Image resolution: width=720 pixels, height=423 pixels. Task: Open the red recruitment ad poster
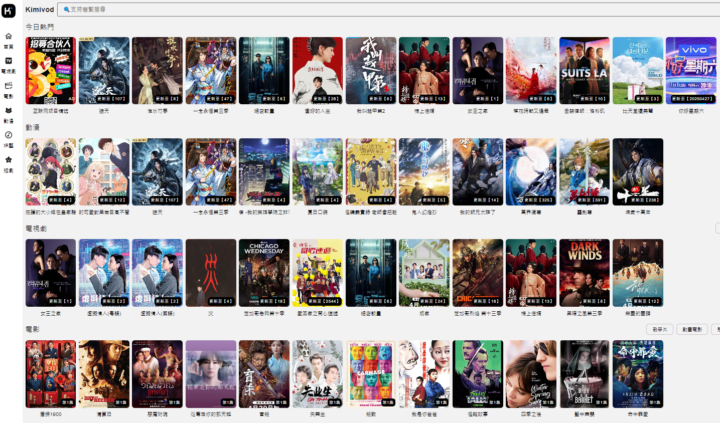pos(50,69)
